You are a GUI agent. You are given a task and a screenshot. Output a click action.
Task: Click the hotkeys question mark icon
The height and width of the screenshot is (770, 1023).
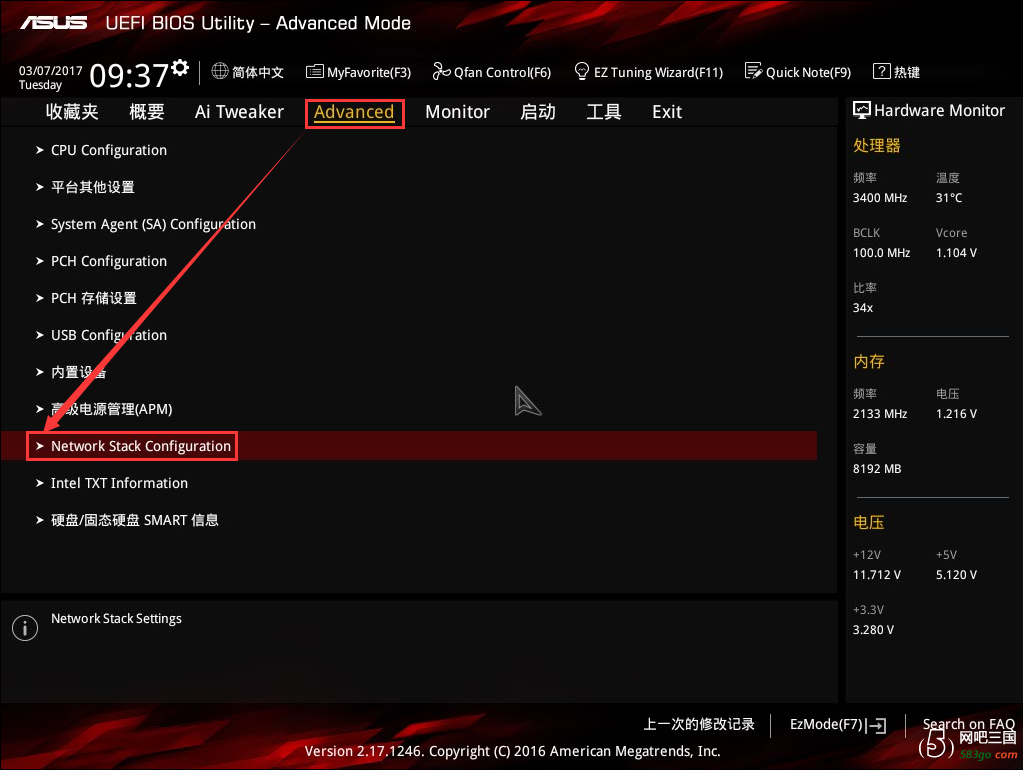tap(881, 71)
